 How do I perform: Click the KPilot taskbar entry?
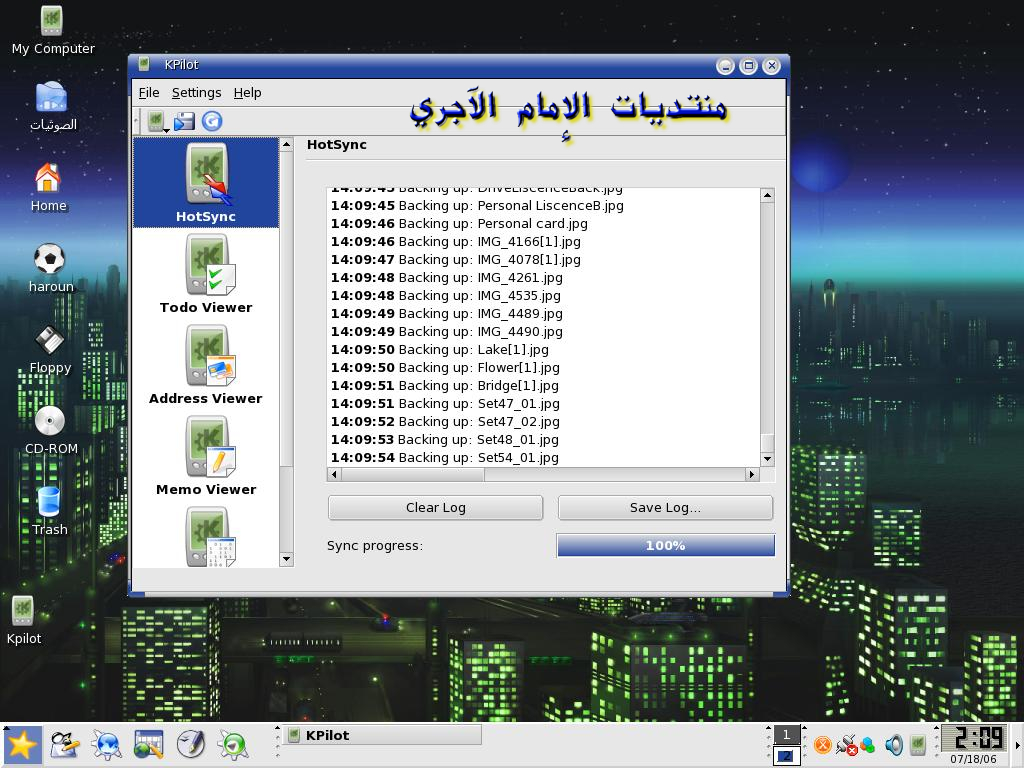click(x=383, y=735)
